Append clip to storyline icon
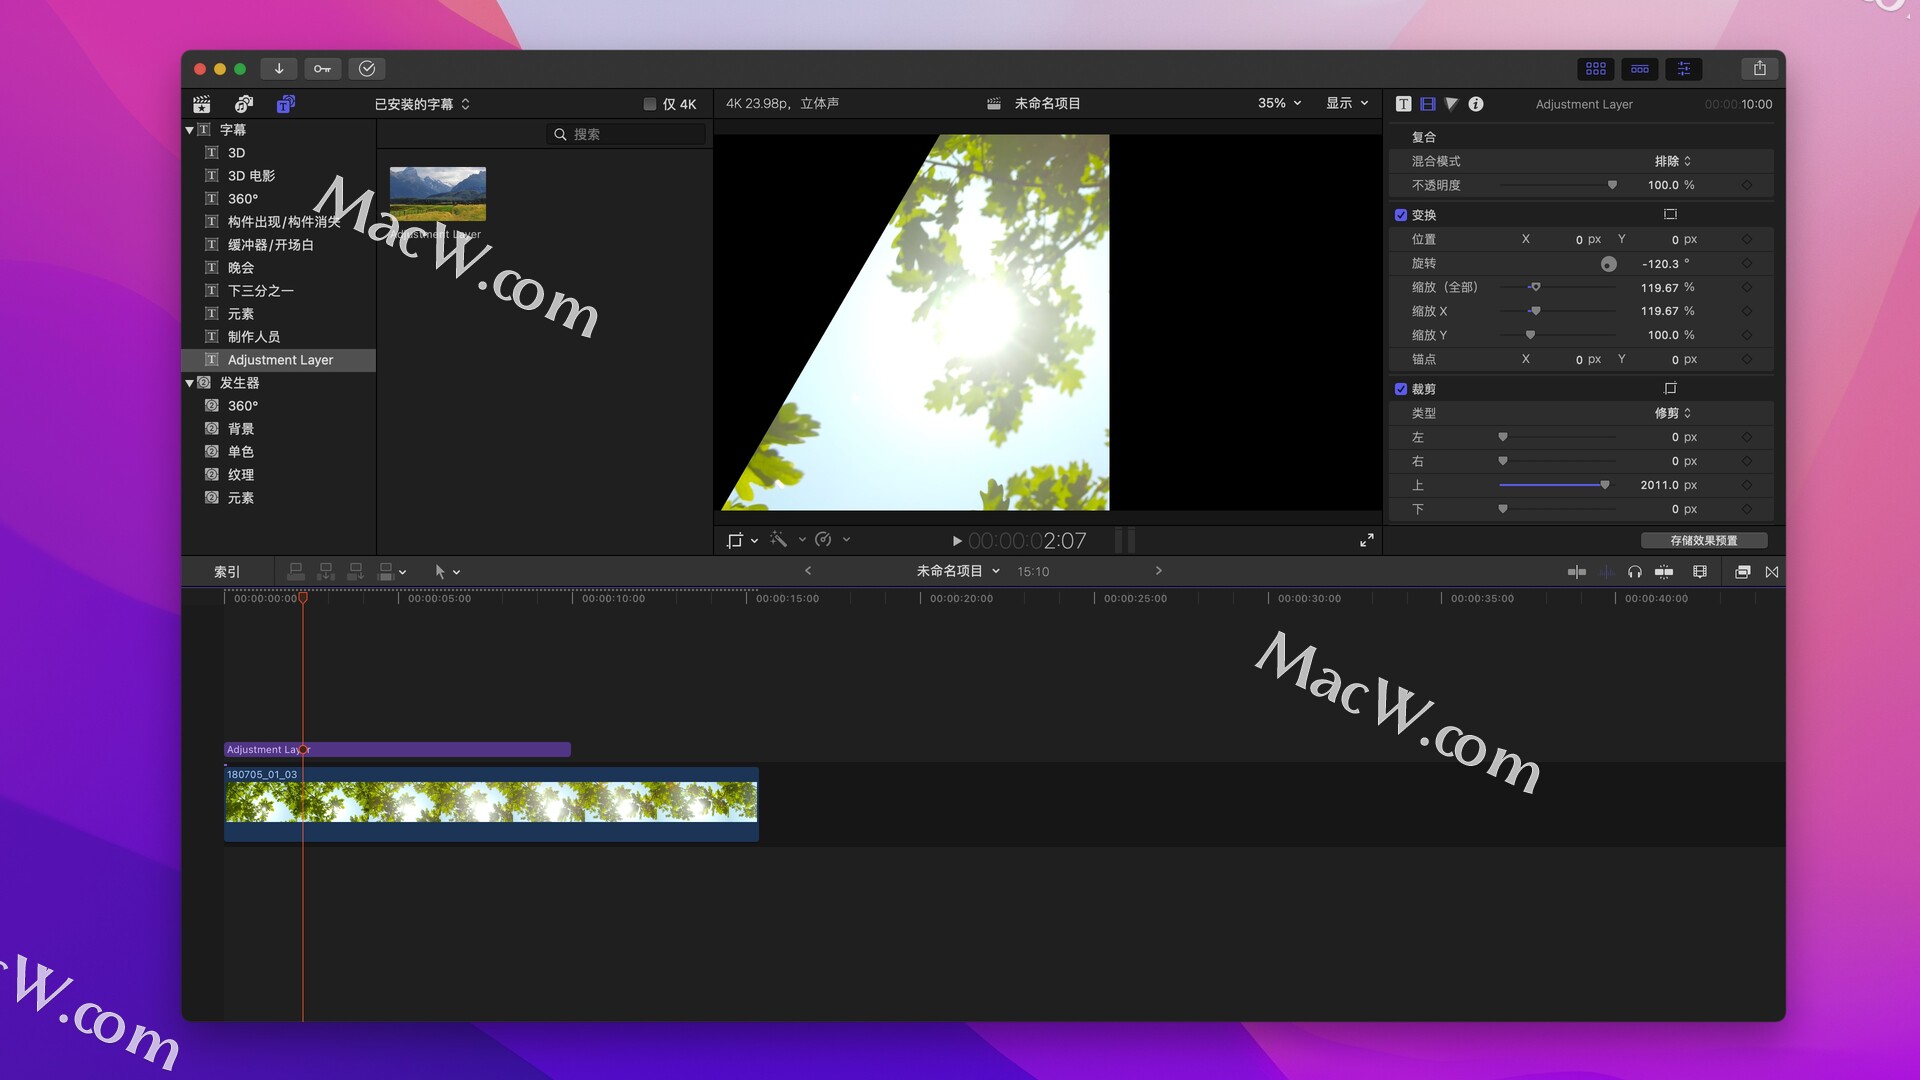The image size is (1920, 1080). point(355,571)
